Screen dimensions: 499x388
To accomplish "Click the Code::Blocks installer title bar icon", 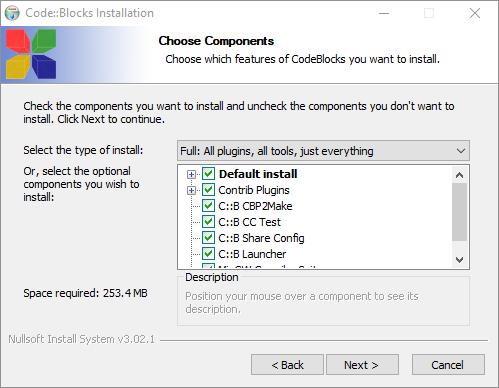I will point(12,13).
